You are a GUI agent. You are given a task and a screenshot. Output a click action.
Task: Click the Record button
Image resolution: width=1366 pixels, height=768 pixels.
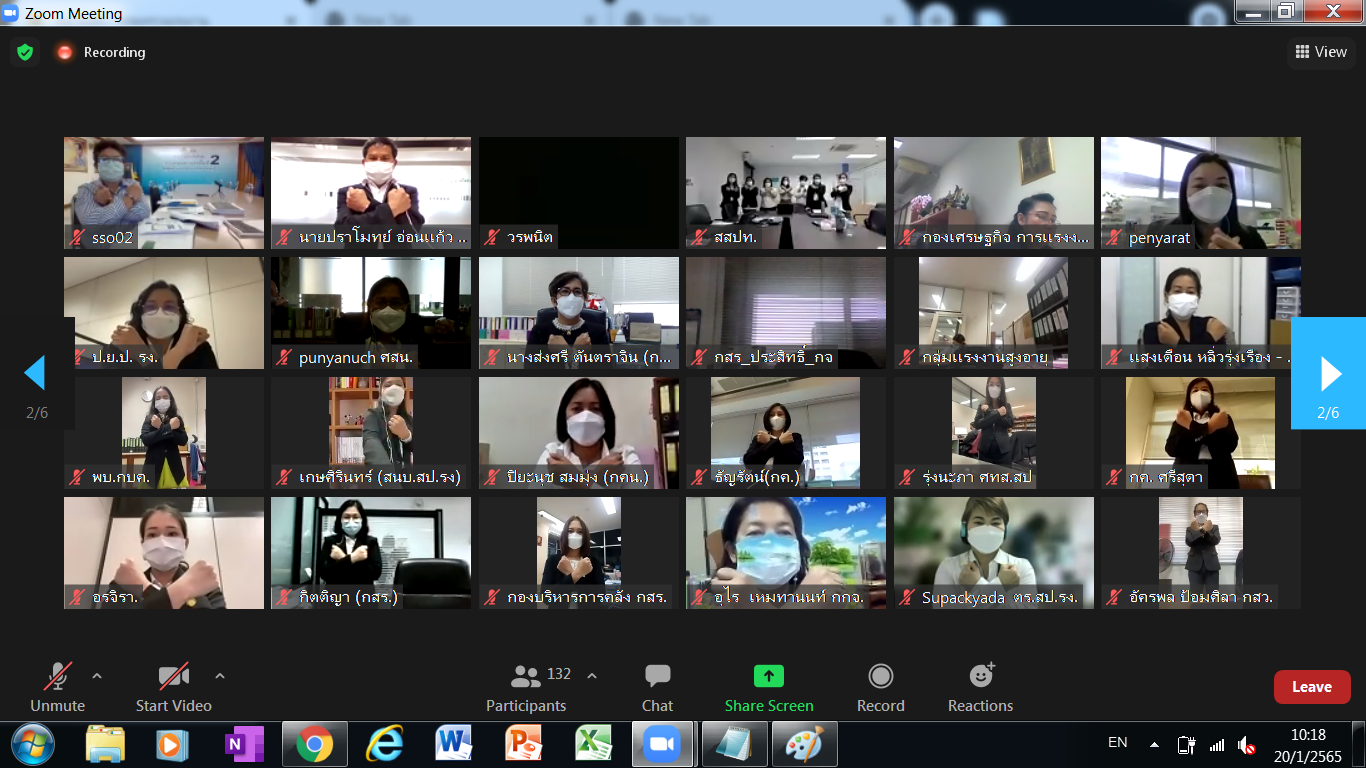pyautogui.click(x=880, y=687)
